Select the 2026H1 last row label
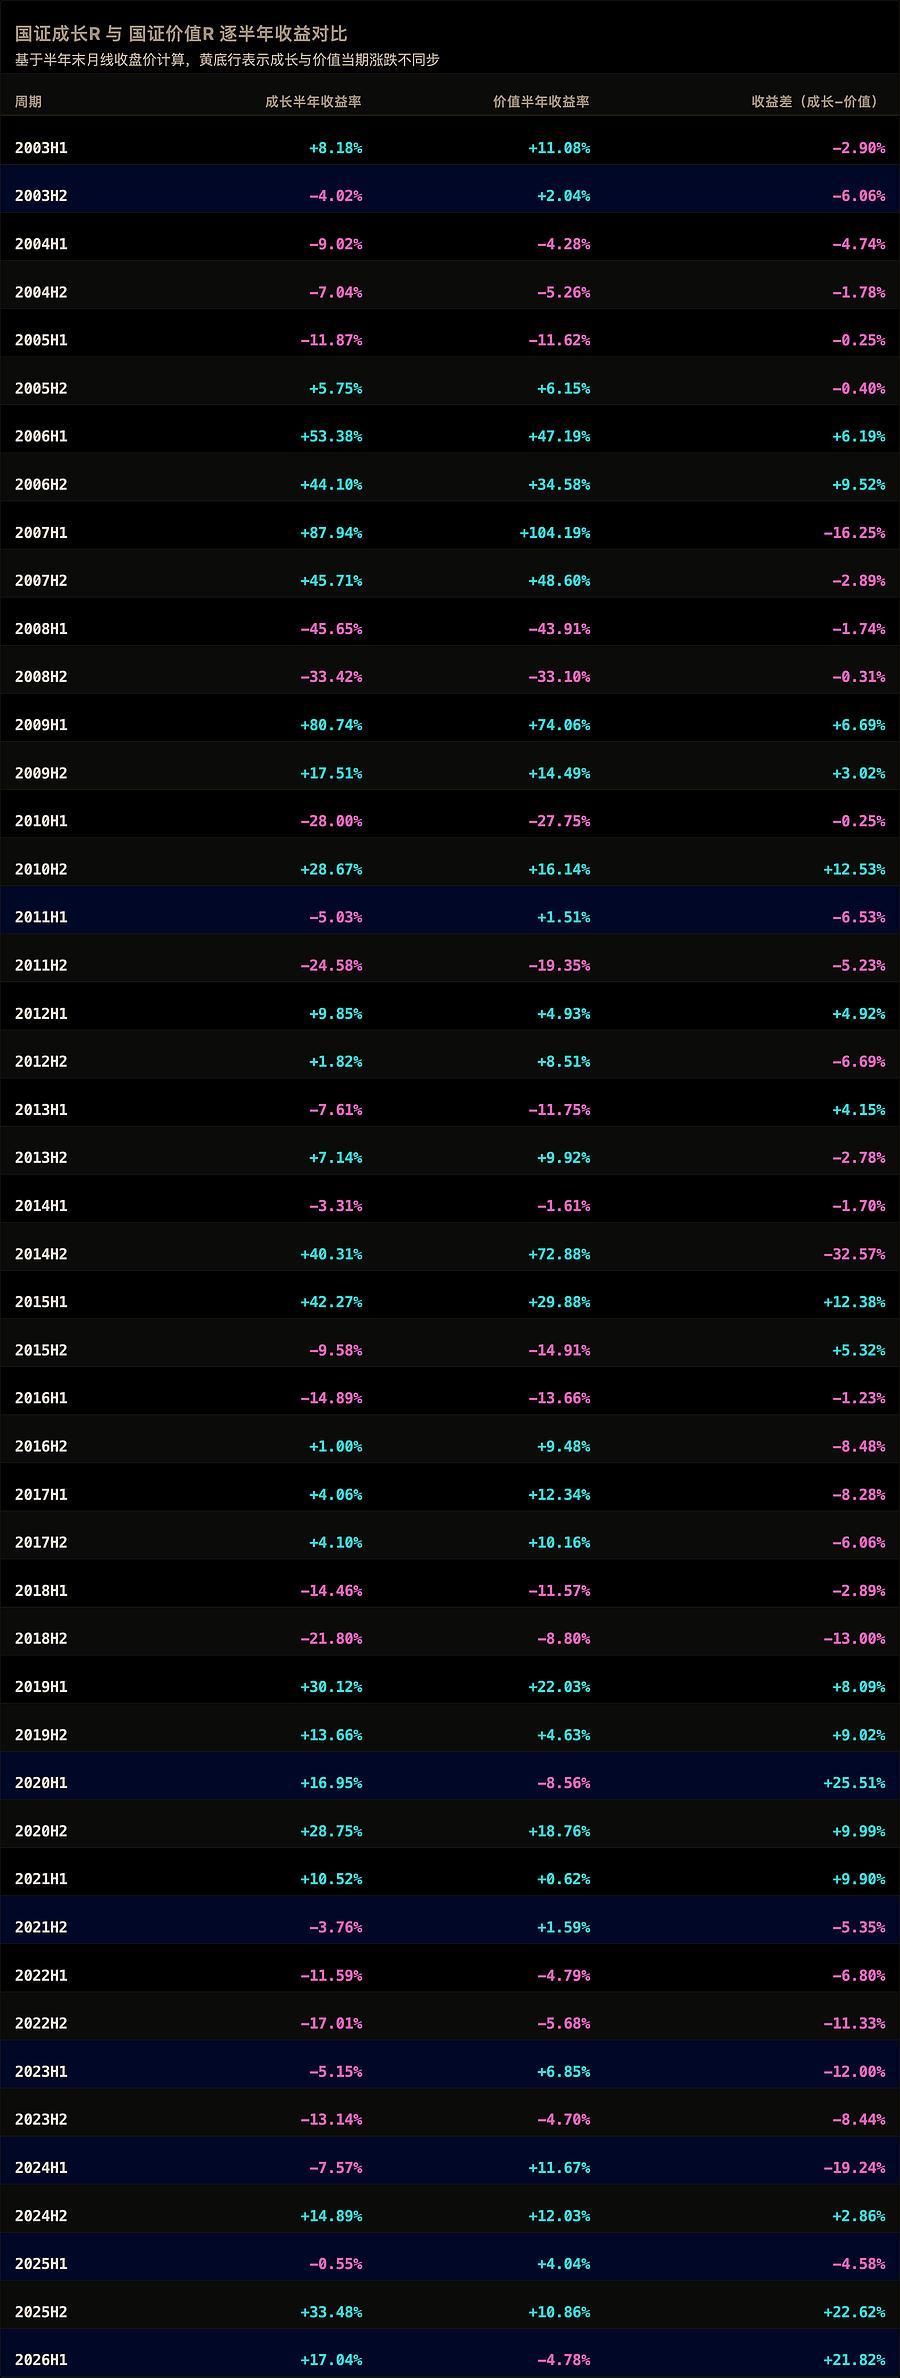 [41, 2360]
